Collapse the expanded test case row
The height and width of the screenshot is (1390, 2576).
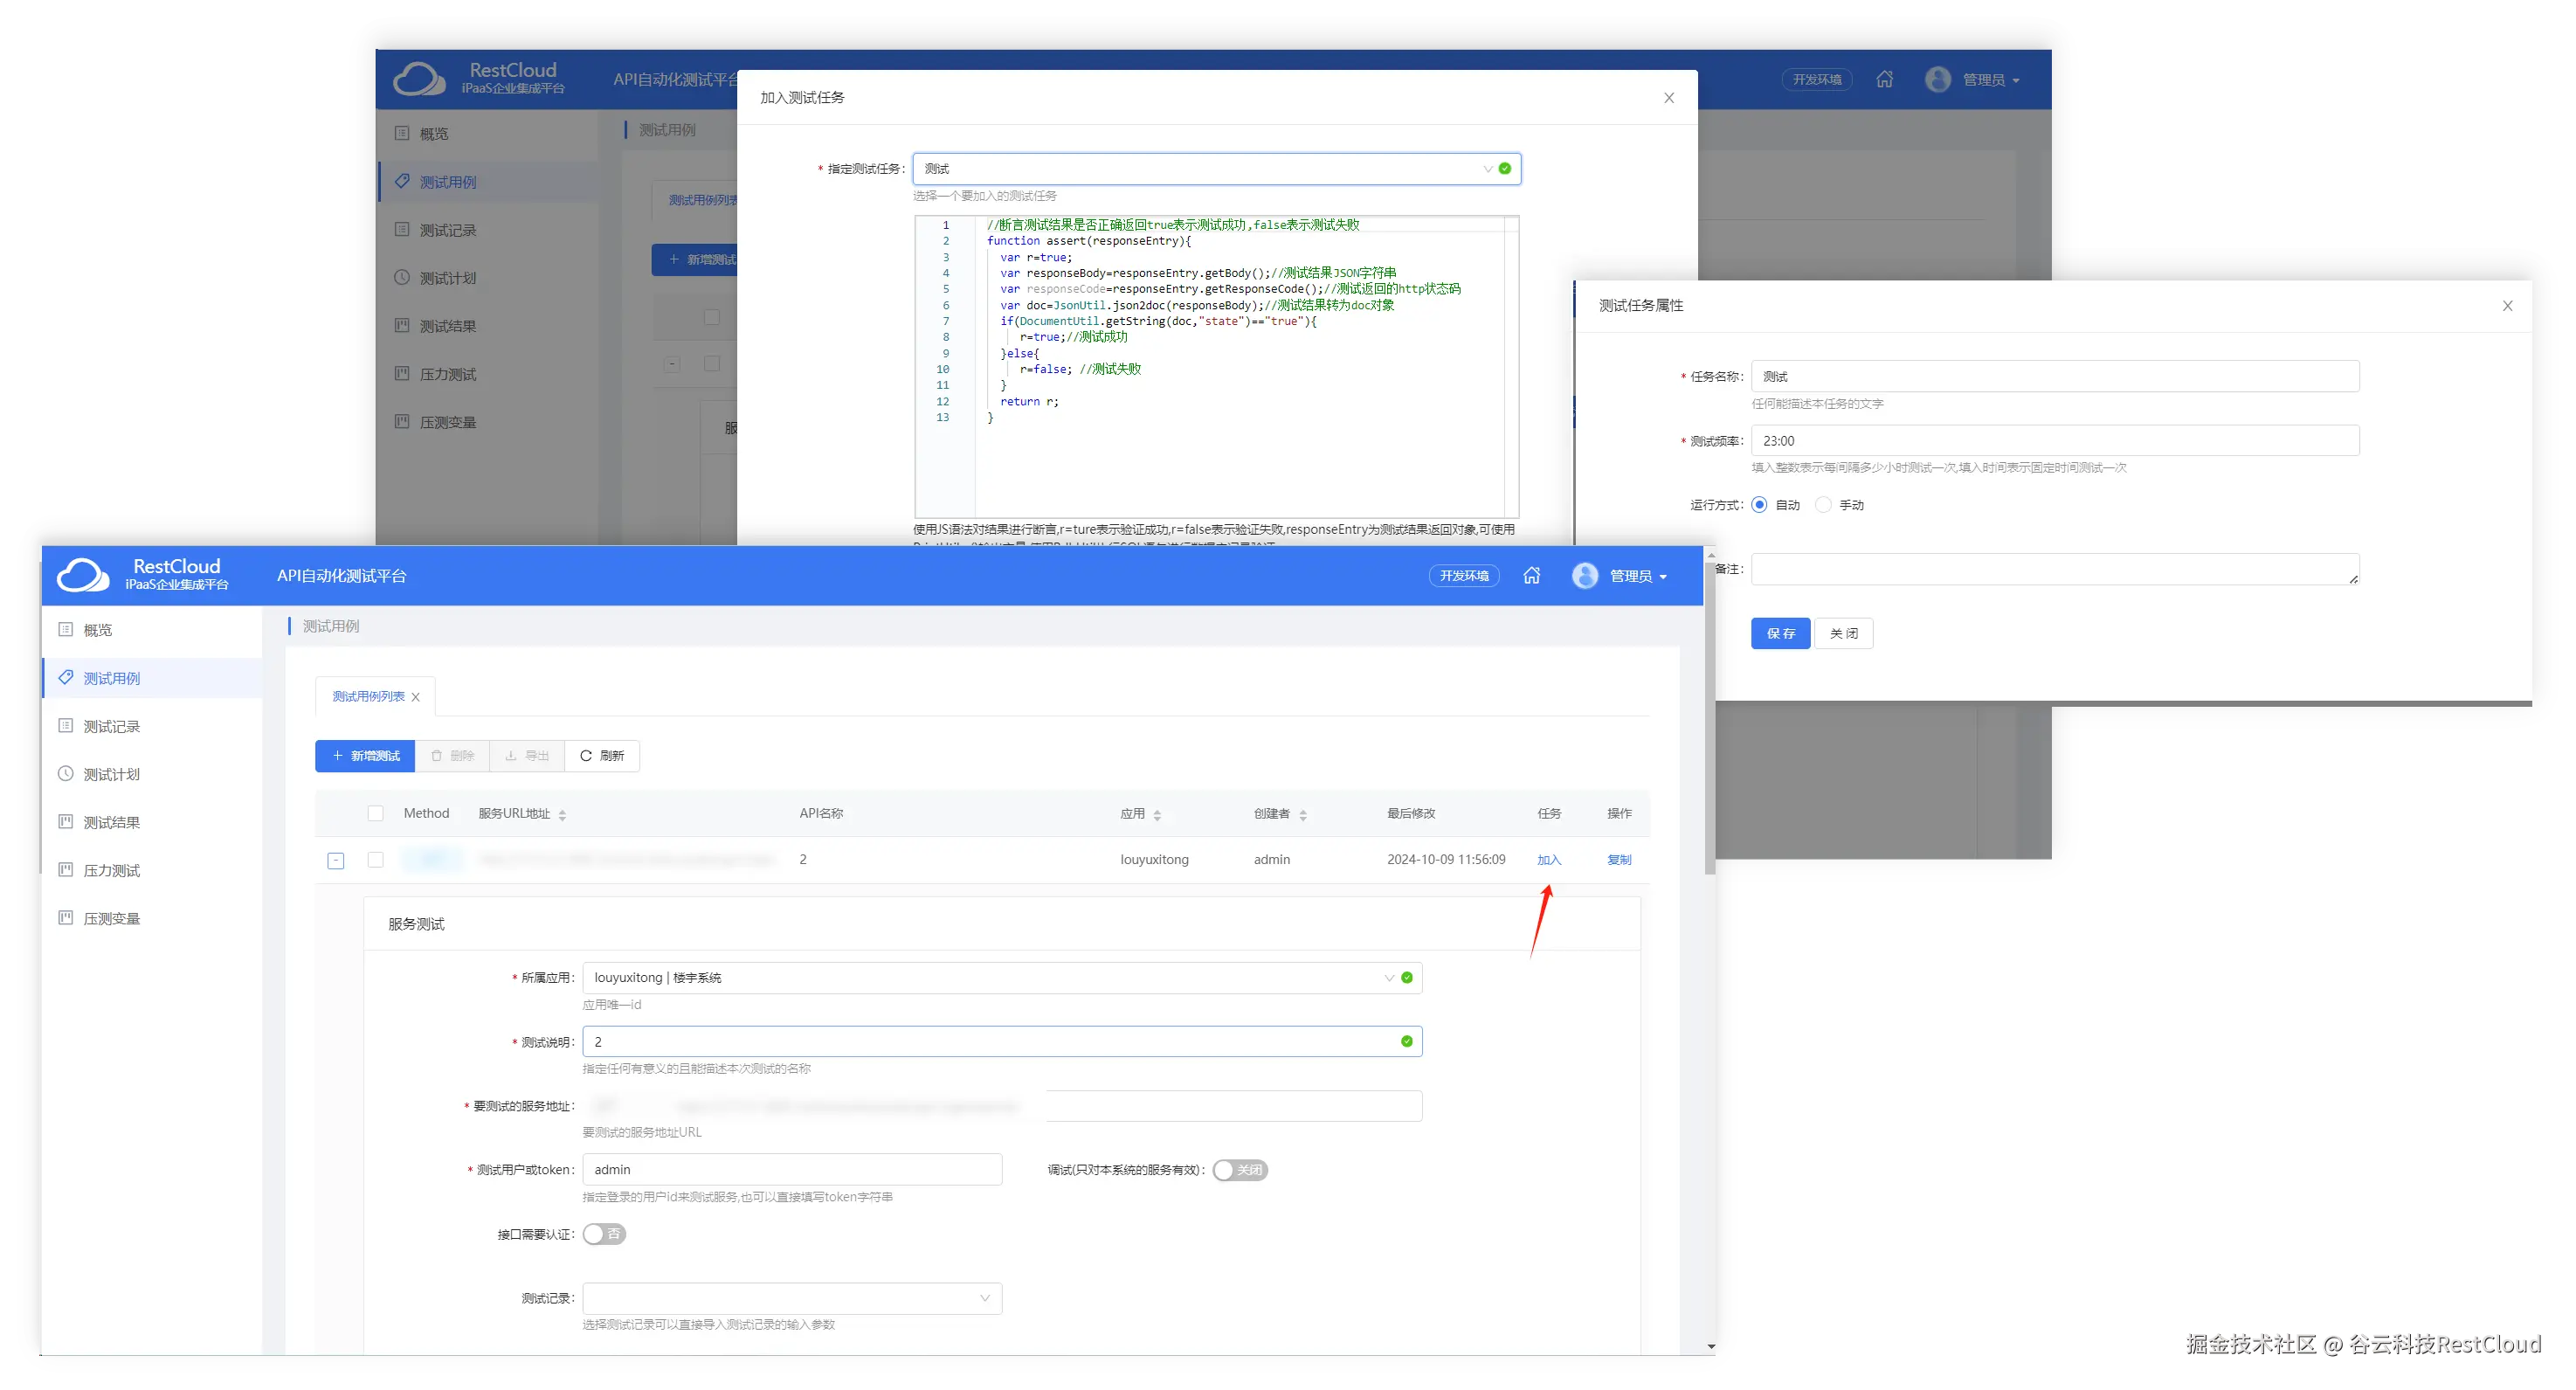point(336,860)
